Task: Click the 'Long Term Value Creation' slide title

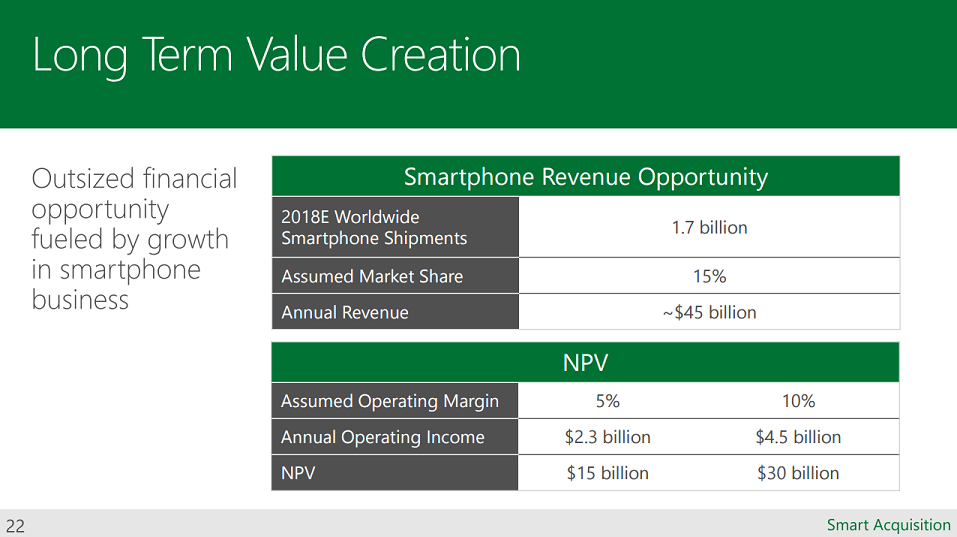Action: [276, 55]
